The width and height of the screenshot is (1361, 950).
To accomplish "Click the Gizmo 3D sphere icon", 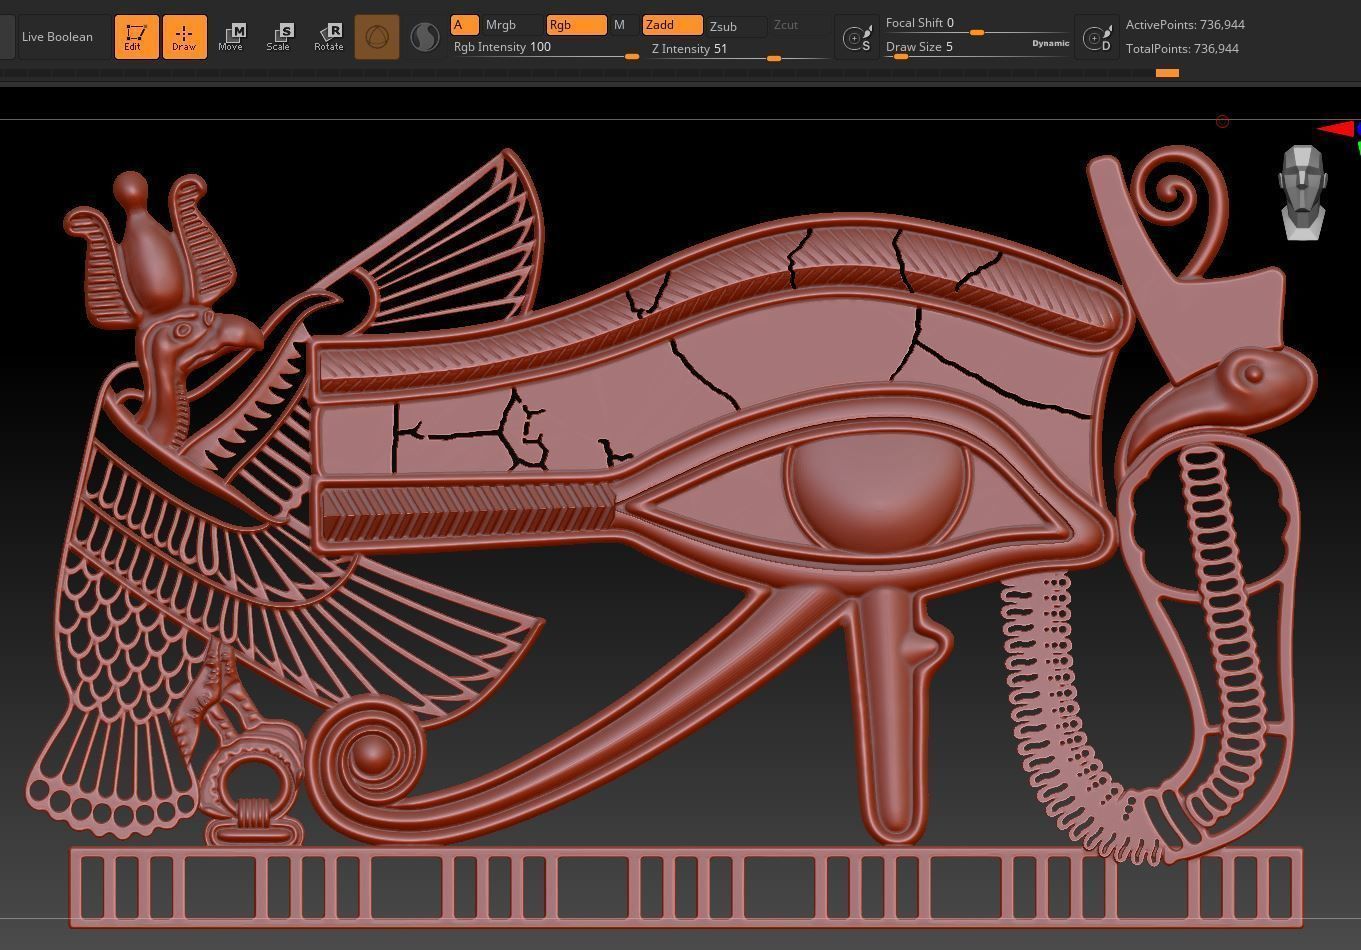I will pos(377,37).
